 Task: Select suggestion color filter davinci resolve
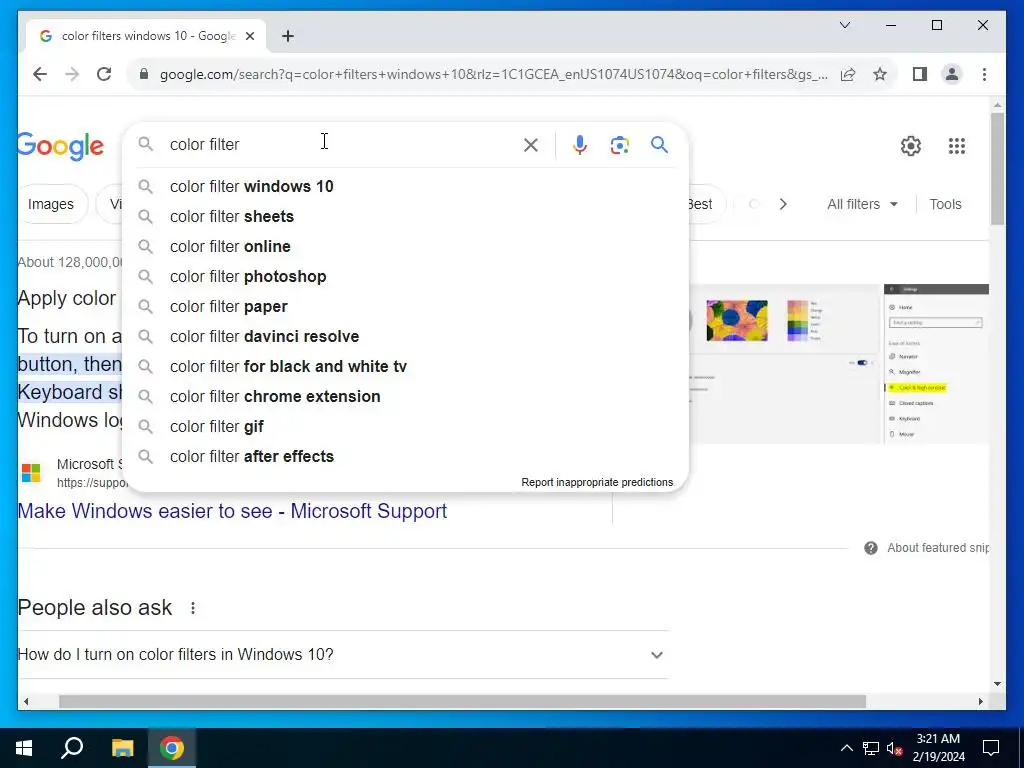coord(405,337)
